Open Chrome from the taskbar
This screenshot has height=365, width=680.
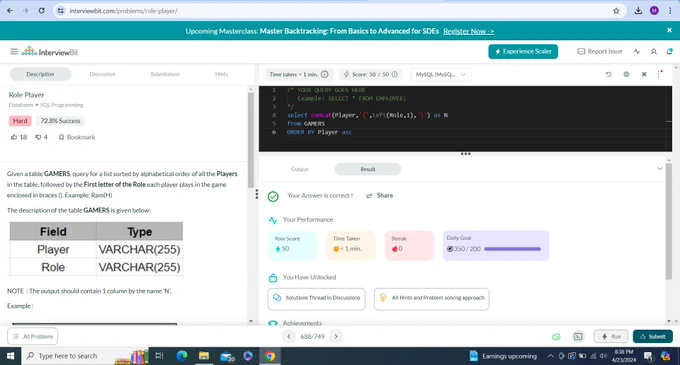[x=270, y=356]
